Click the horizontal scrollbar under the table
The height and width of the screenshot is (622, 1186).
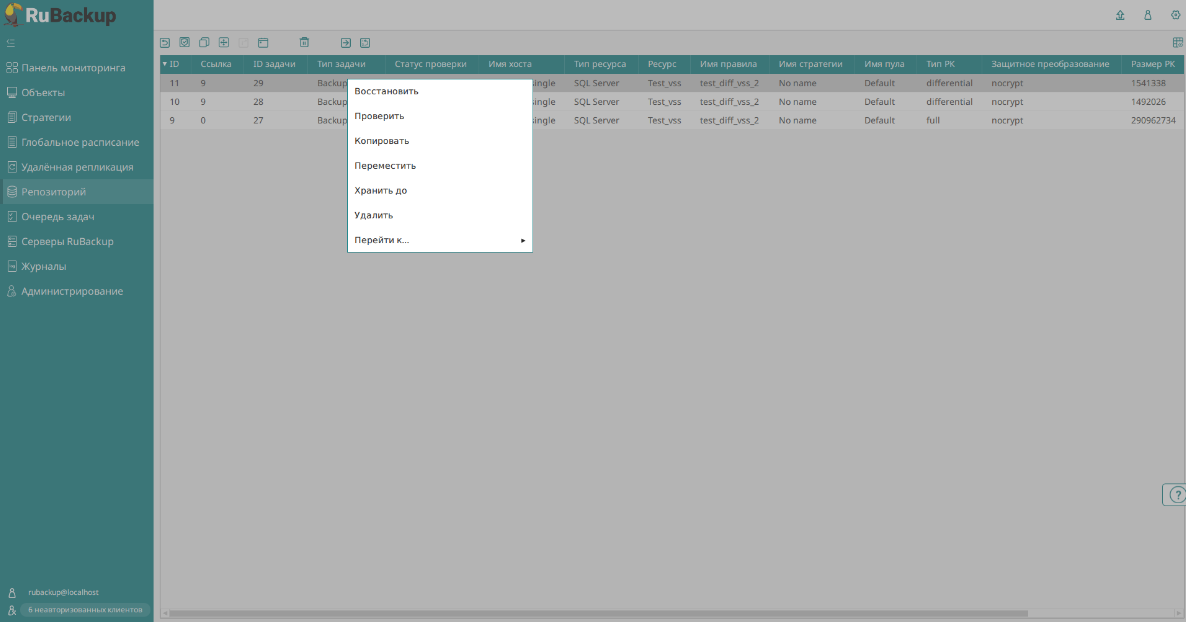(600, 613)
